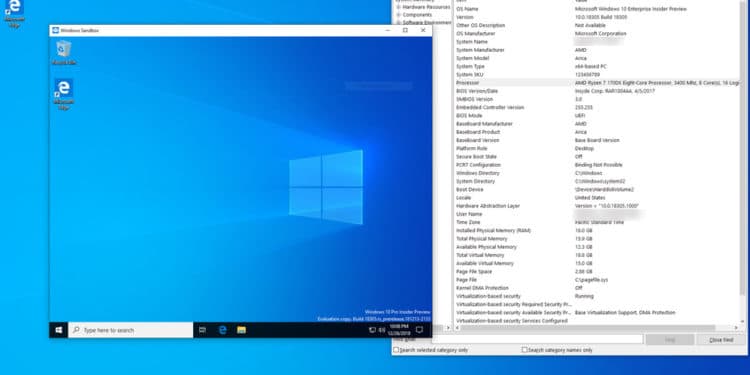This screenshot has width=750, height=375.
Task: Select Microsoft Edge shortcut inside Sandbox desktop
Action: click(64, 94)
